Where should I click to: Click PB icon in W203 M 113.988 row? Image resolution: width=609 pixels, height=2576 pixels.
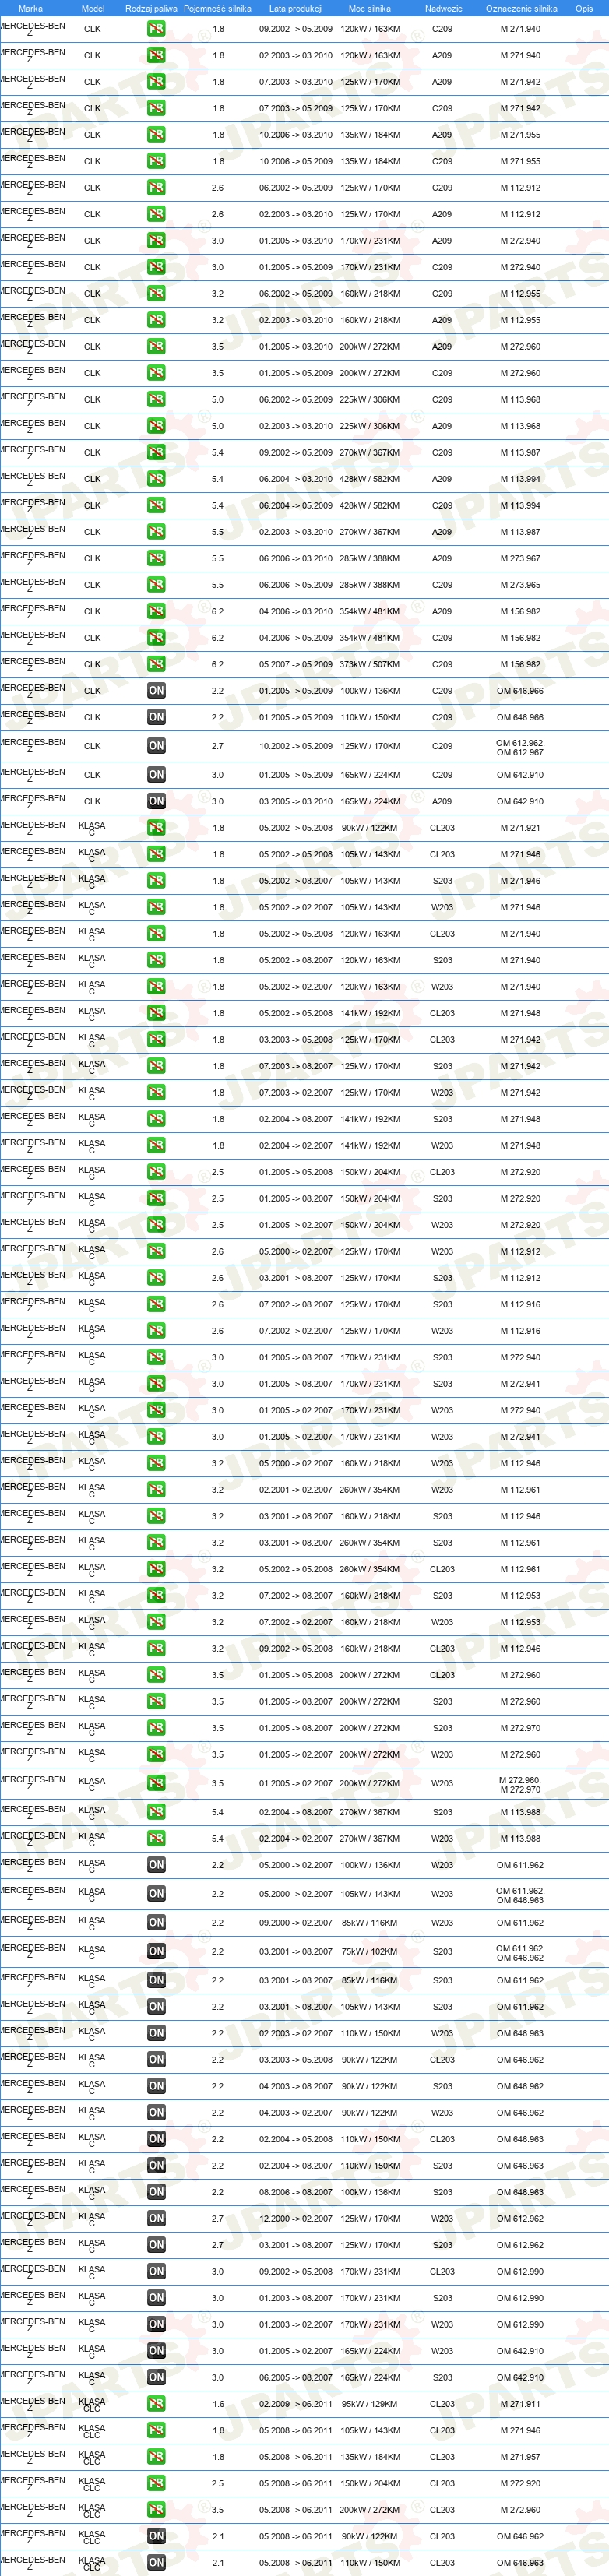pos(156,1838)
